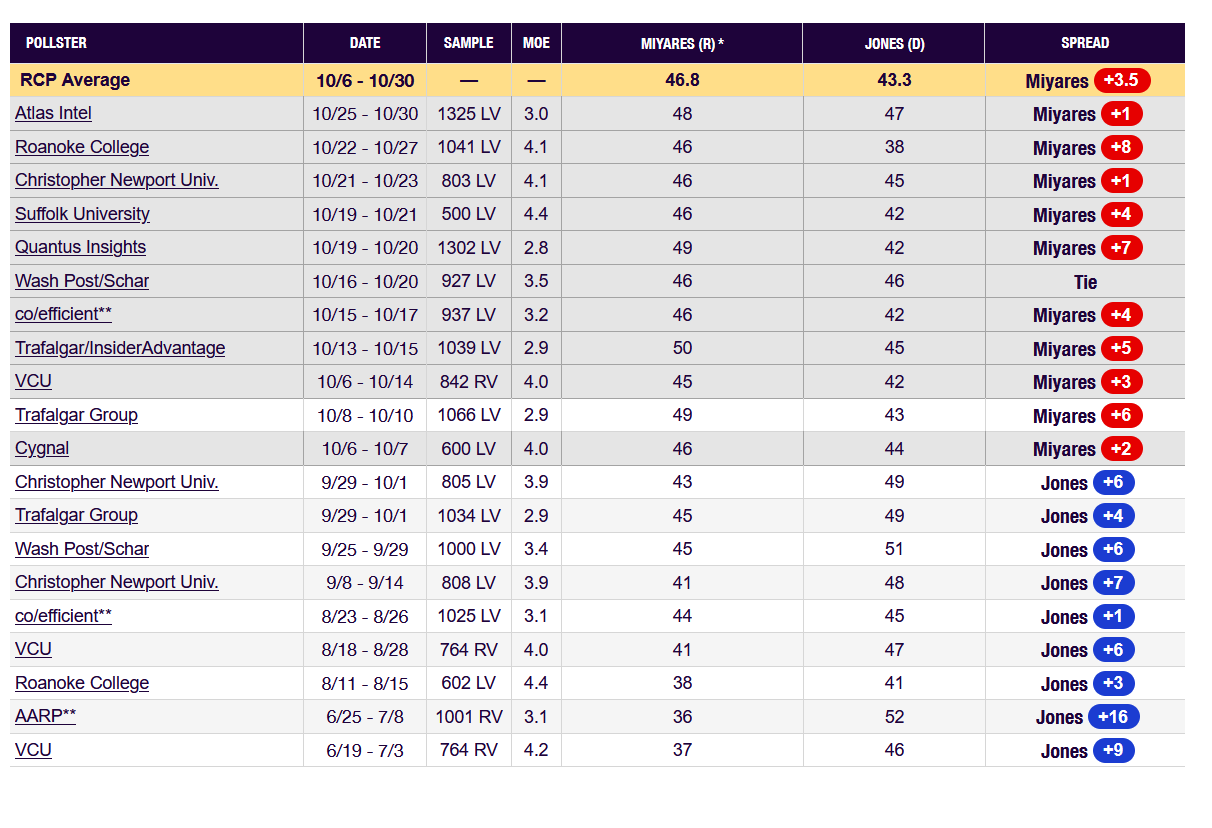1212x828 pixels.
Task: Click the 6/25 - 7/8 date cell
Action: (365, 716)
